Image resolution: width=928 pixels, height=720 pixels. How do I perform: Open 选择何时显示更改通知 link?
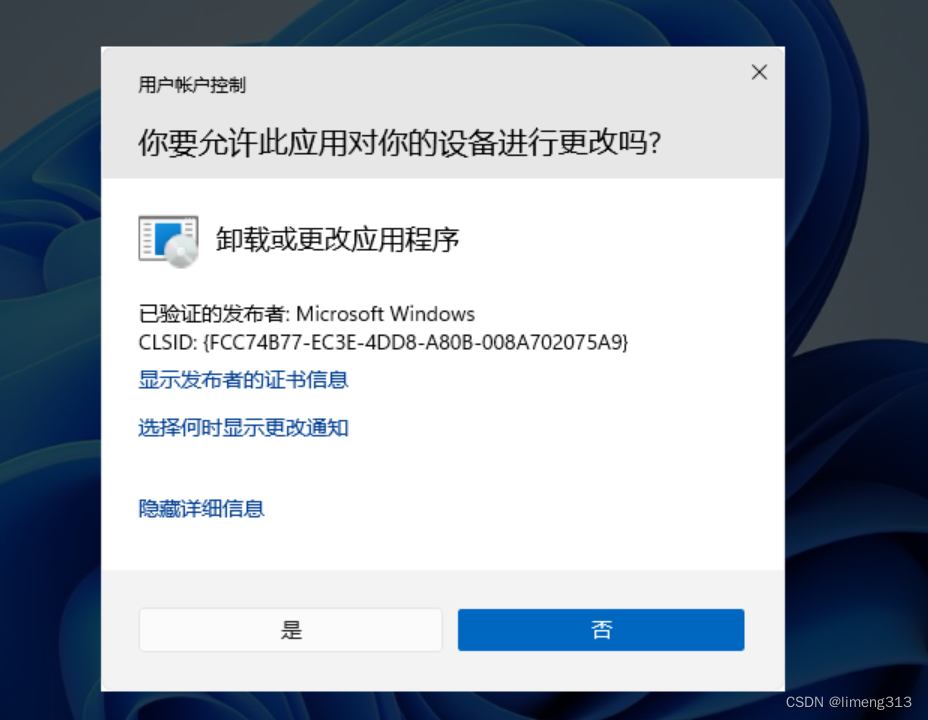coord(243,427)
